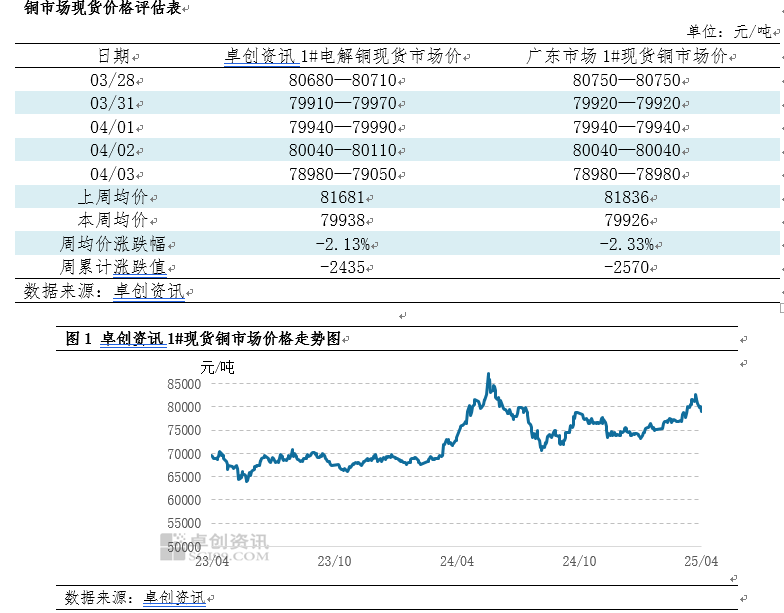Image resolution: width=784 pixels, height=613 pixels.
Task: Click the 卓创资讯 link in the table header
Action: coord(262,57)
